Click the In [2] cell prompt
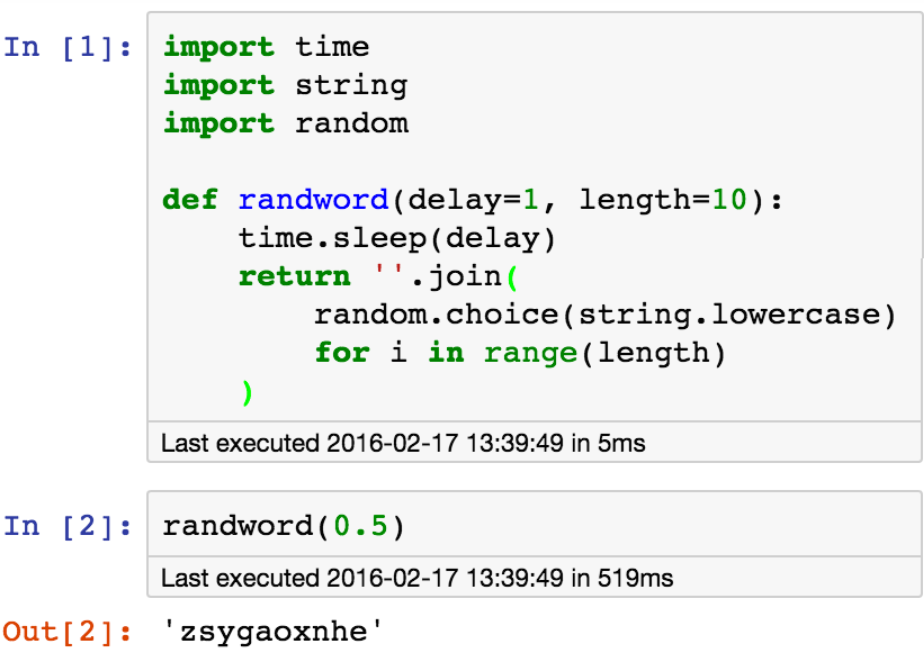The height and width of the screenshot is (660, 924). [68, 527]
